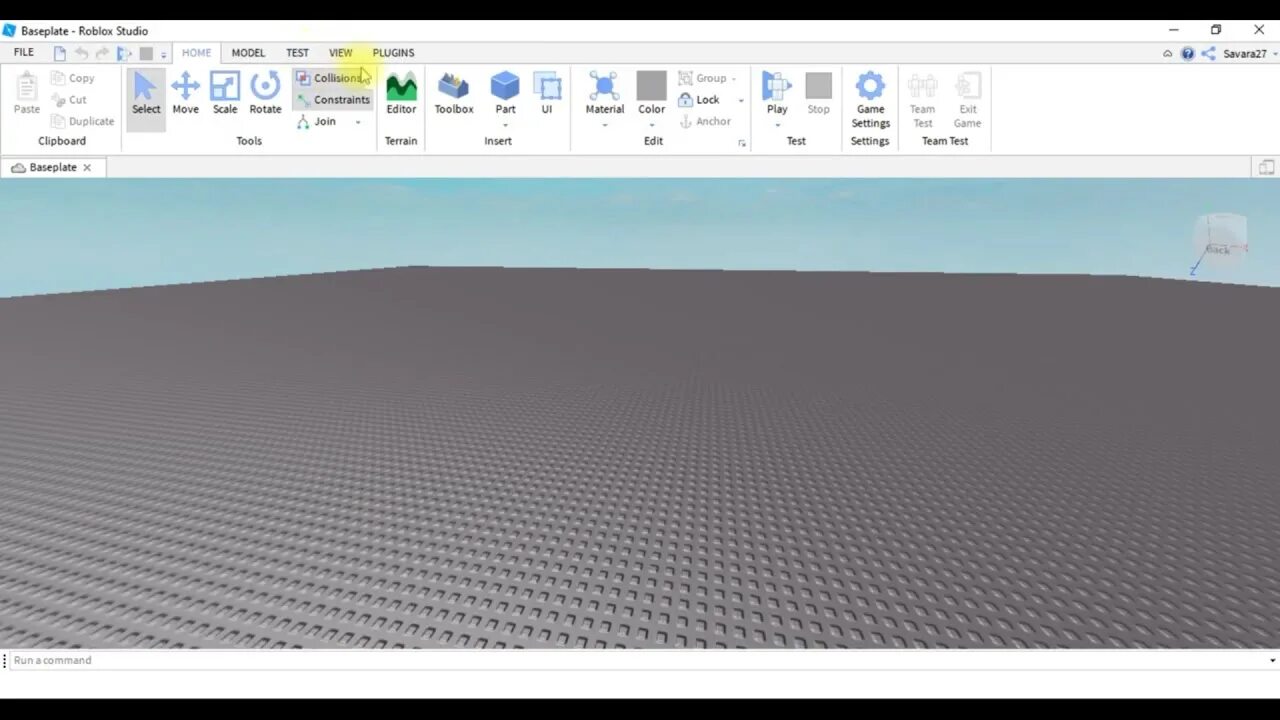
Task: Switch to the PLUGINS tab
Action: point(393,53)
